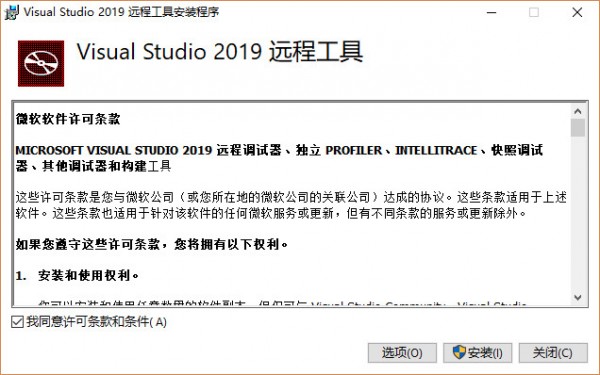Click the license text scrollbar thumb

[x=578, y=127]
